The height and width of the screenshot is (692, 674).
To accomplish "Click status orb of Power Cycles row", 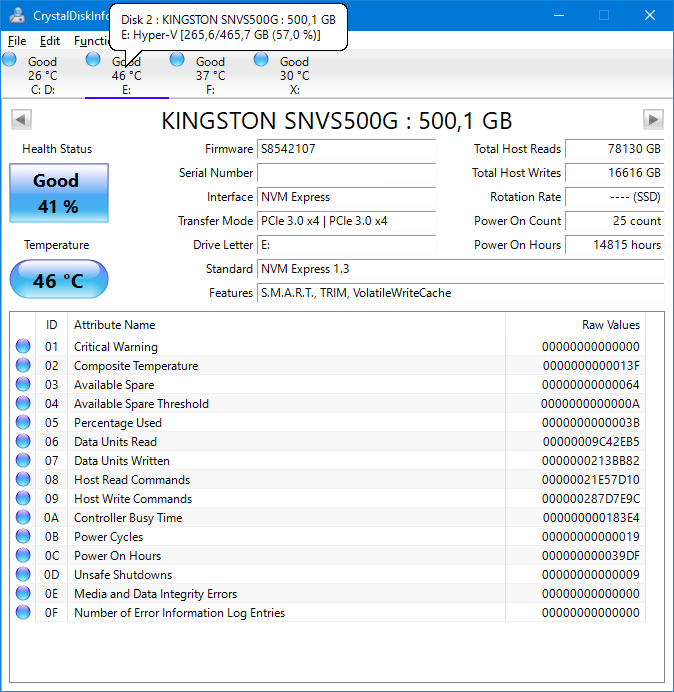I will tap(23, 536).
